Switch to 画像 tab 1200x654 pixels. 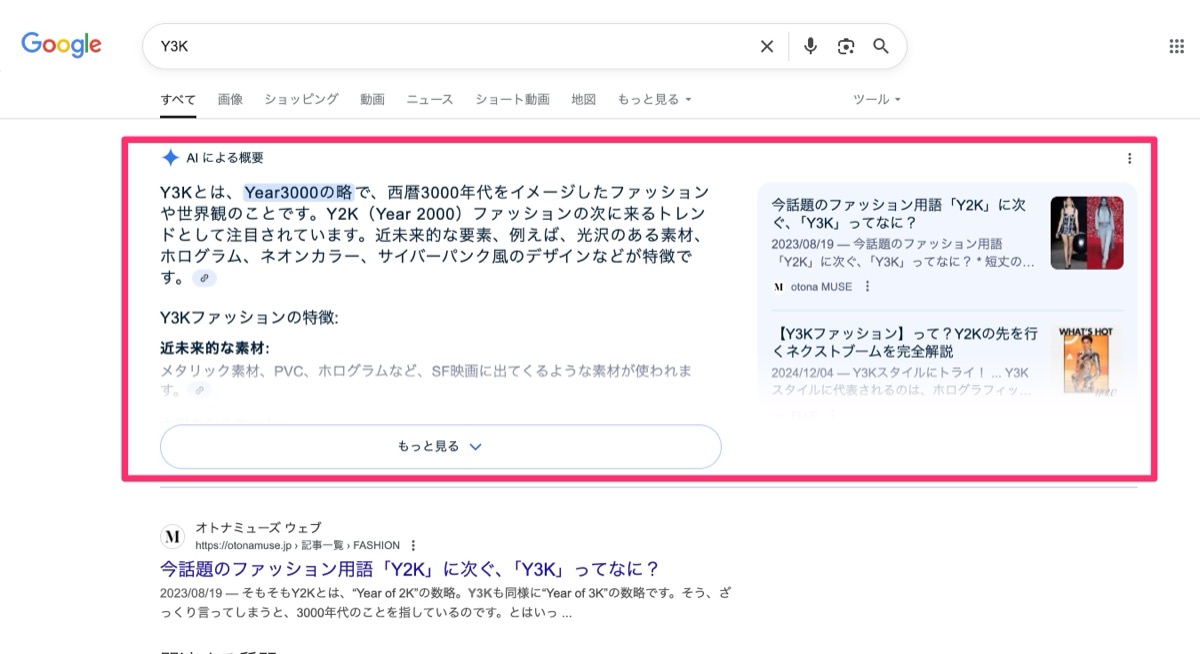click(x=230, y=99)
